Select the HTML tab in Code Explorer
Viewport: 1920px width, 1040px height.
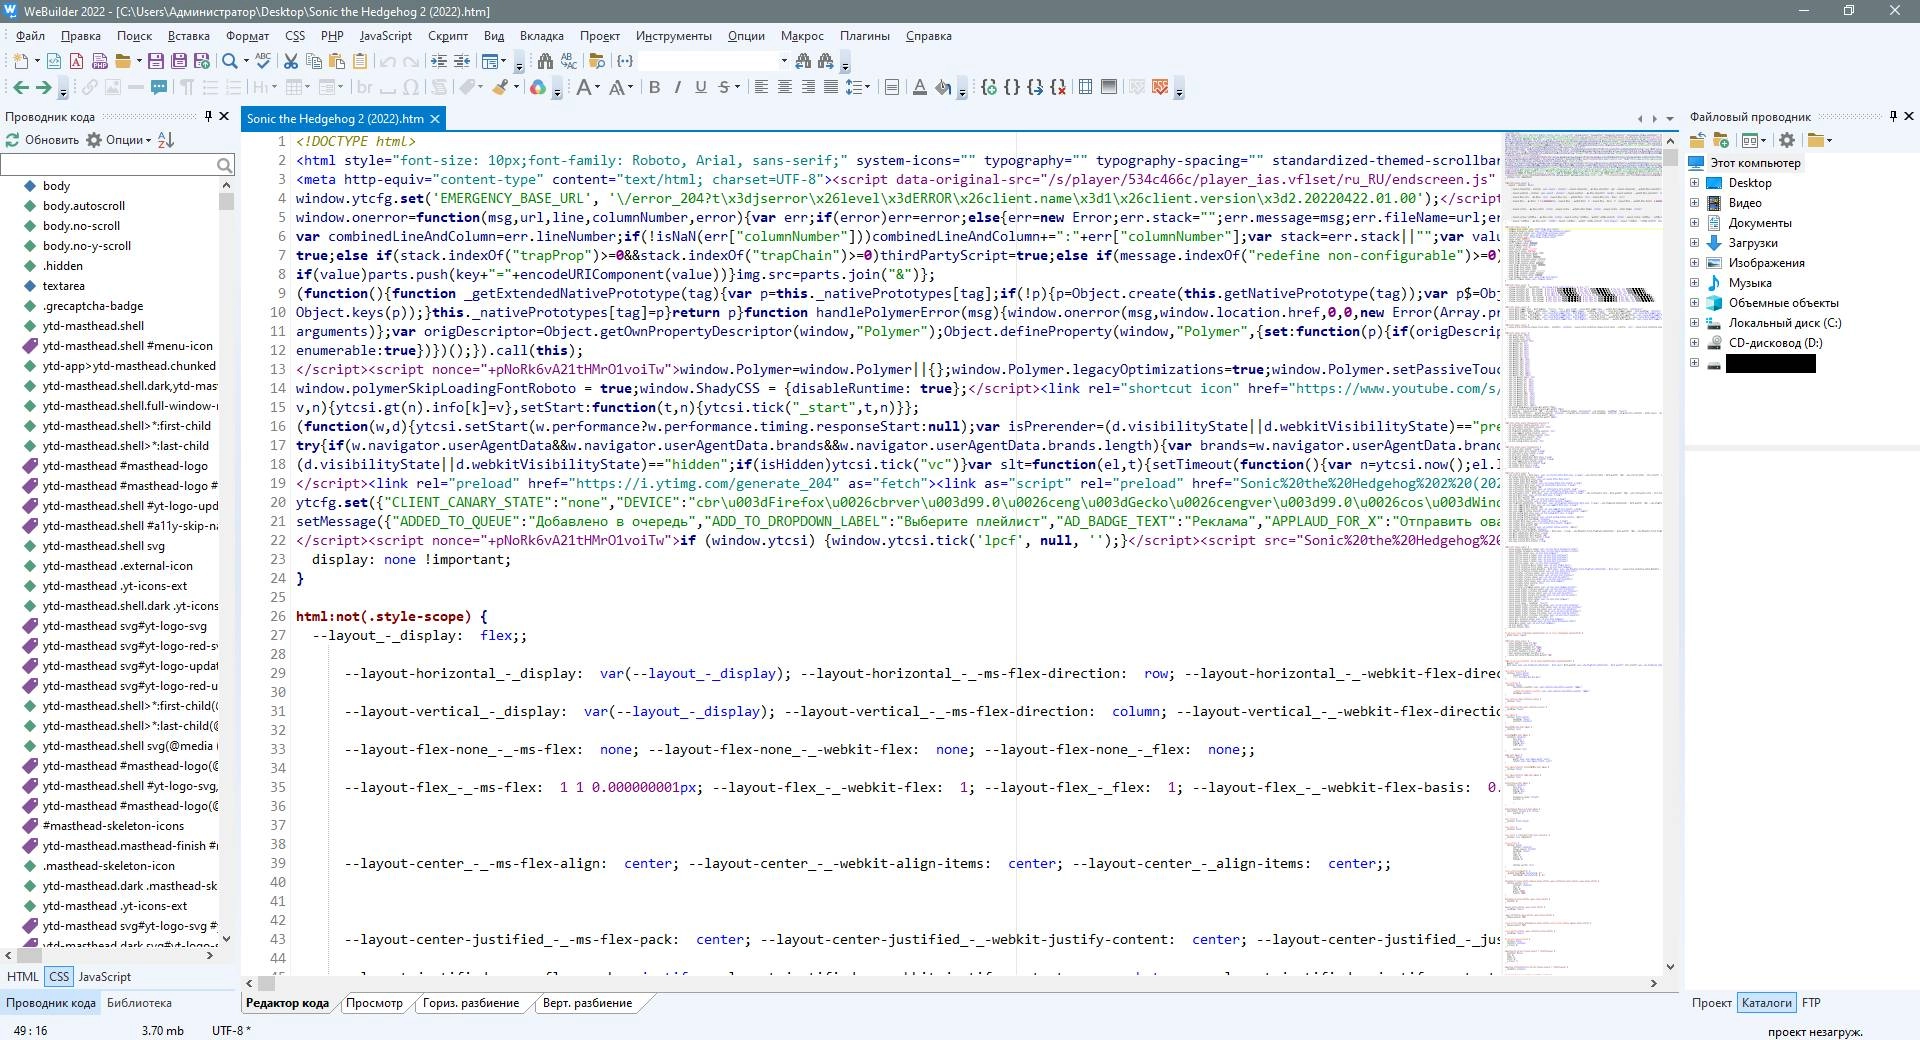point(22,977)
